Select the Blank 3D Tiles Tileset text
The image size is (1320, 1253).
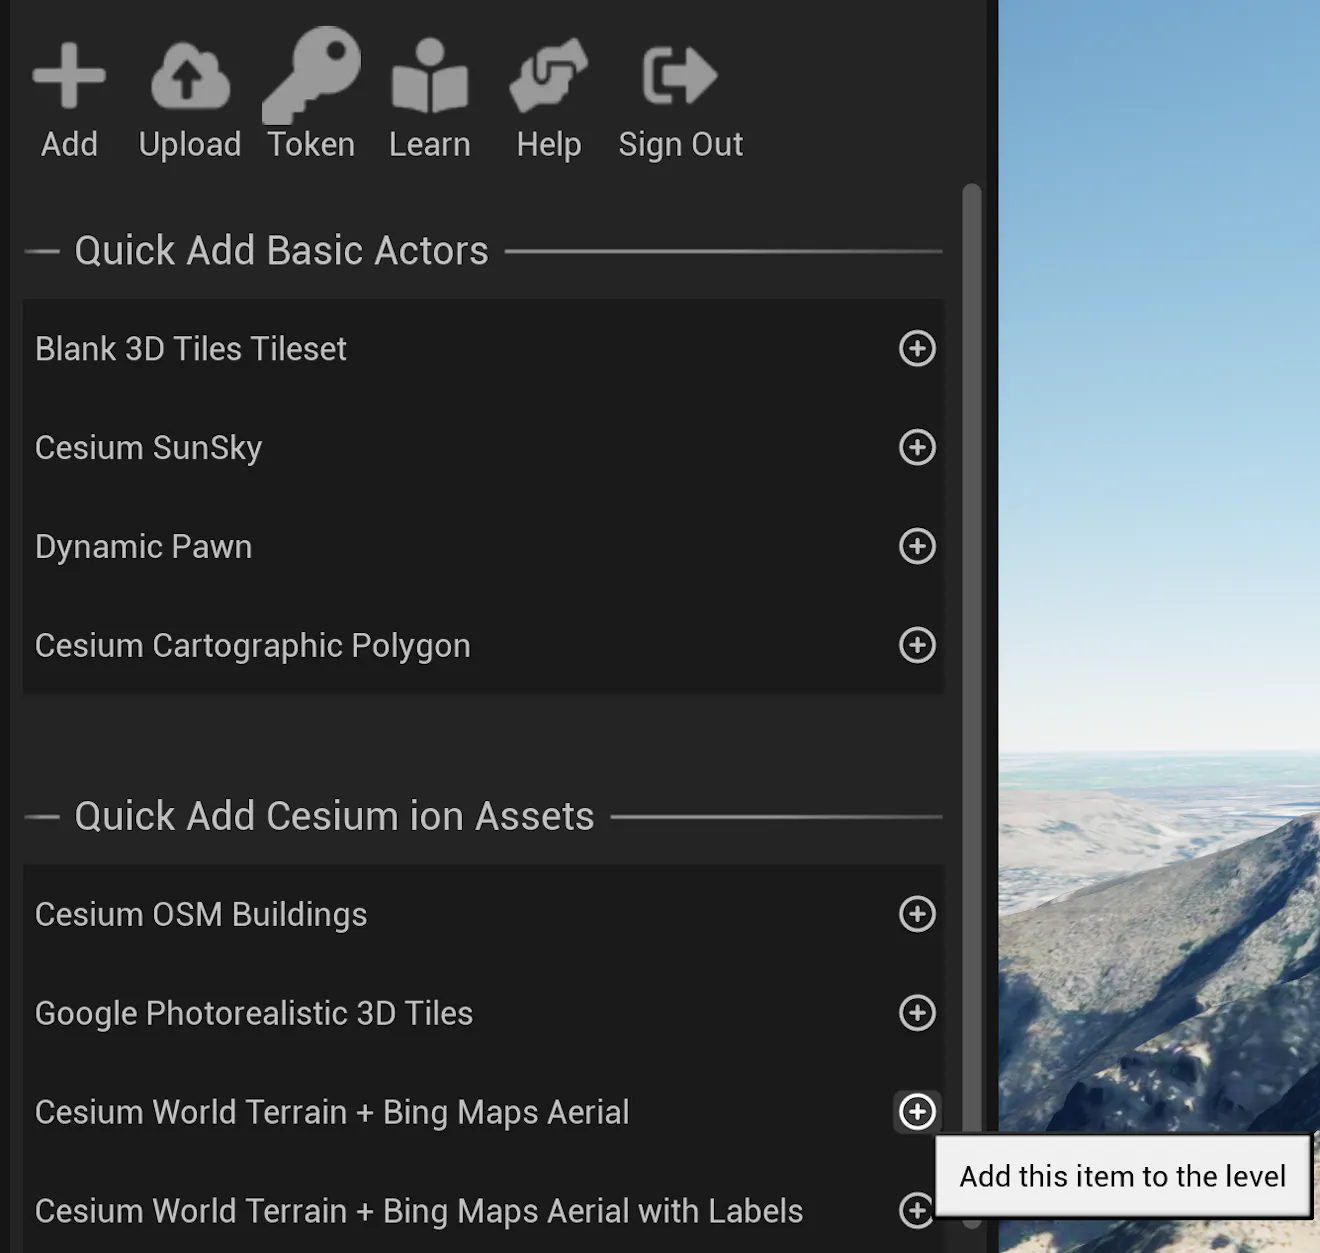[191, 349]
